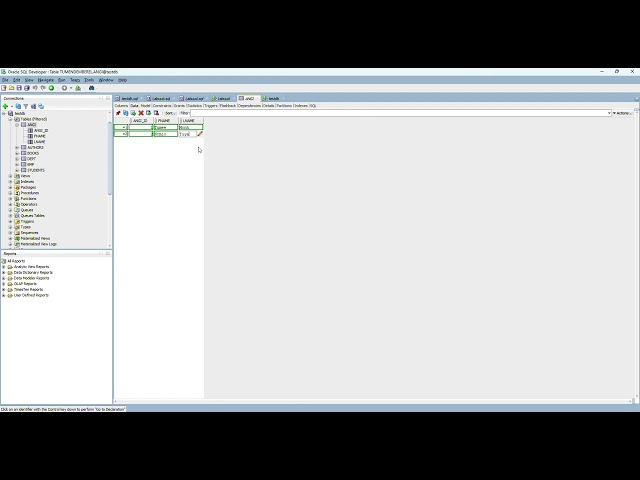Select the Indexes node in the tree
The height and width of the screenshot is (480, 640).
point(27,182)
